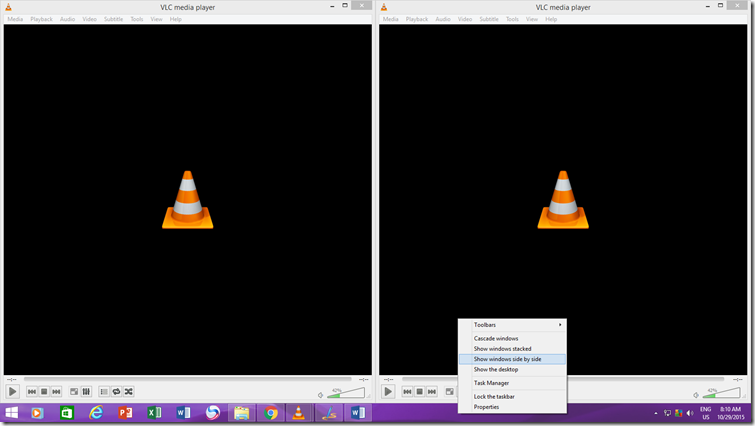
Task: Click the seek bar in the right VLC window
Action: tap(648, 379)
